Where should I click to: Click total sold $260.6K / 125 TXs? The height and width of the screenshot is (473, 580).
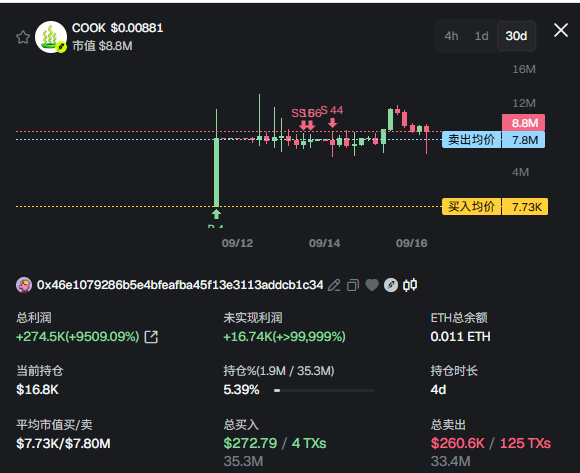click(491, 443)
